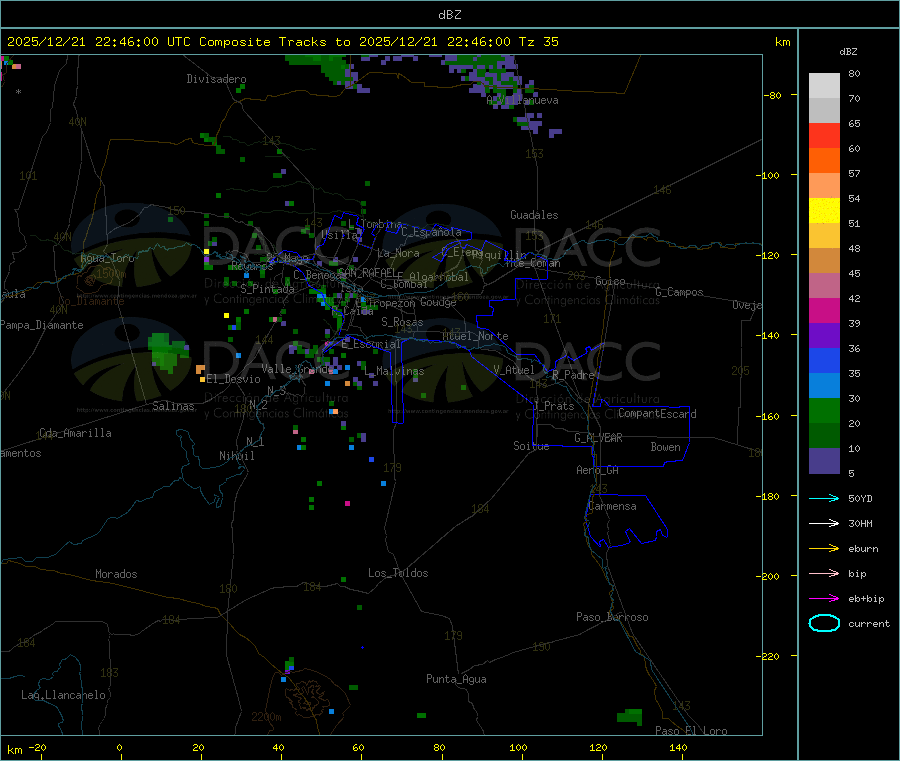The width and height of the screenshot is (900, 761).
Task: Click the white 30HM arrow legend icon
Action: coord(824,523)
